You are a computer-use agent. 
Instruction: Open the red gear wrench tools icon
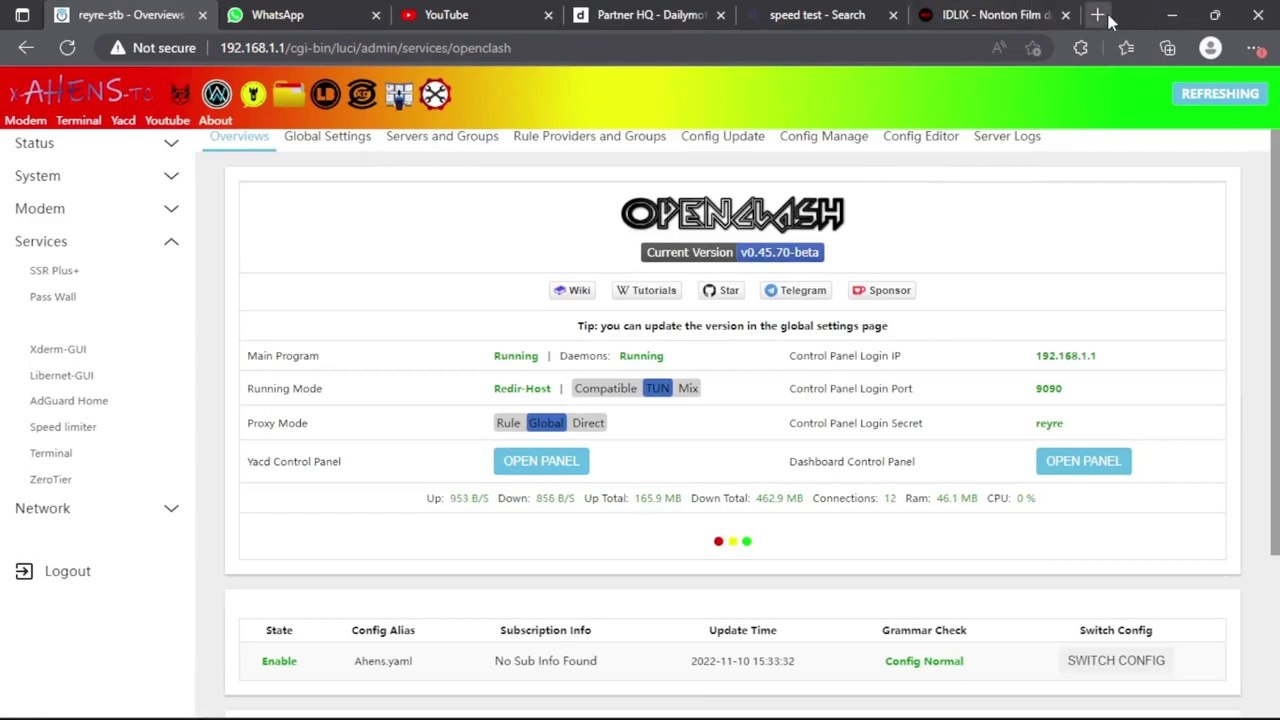435,94
